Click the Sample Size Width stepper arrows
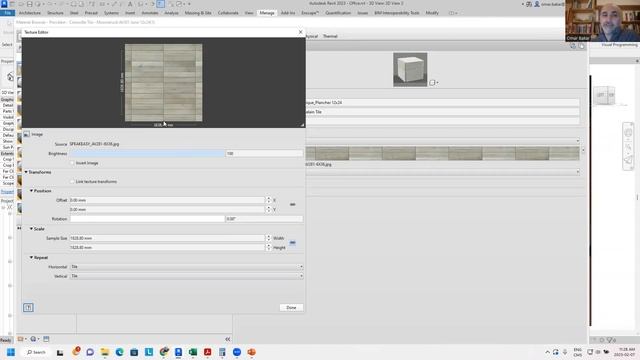The height and width of the screenshot is (360, 640). pyautogui.click(x=268, y=238)
